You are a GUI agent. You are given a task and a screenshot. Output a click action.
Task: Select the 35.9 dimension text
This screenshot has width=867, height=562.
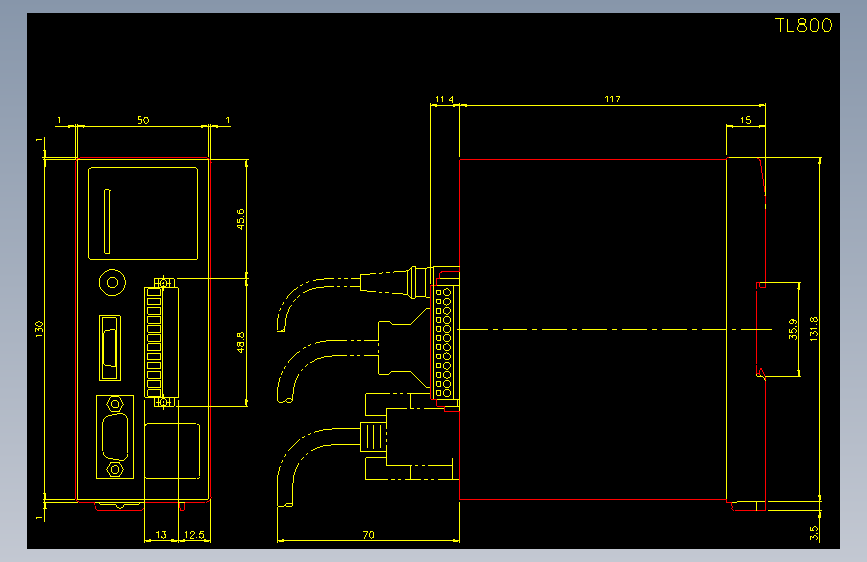[793, 329]
